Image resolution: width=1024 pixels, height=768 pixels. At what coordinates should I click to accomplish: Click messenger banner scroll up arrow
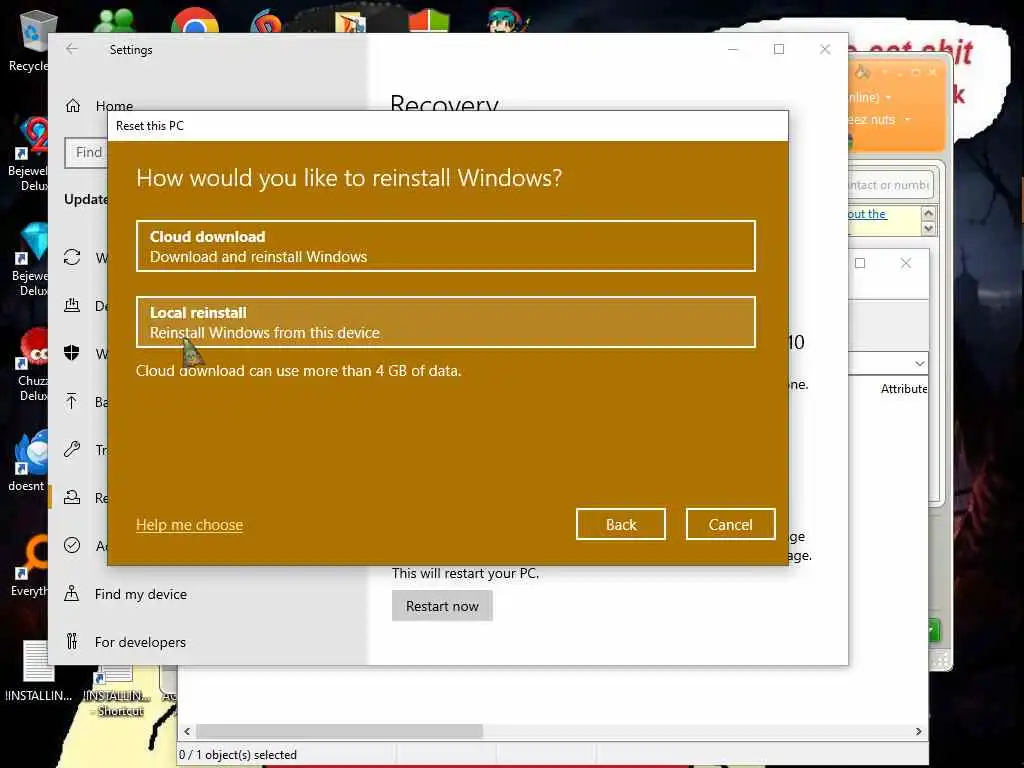(928, 214)
